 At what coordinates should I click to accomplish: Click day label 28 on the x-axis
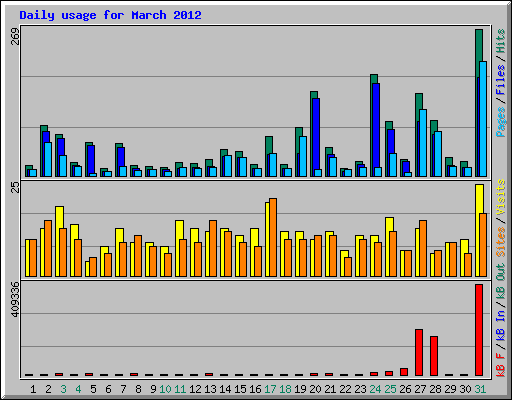pyautogui.click(x=435, y=389)
